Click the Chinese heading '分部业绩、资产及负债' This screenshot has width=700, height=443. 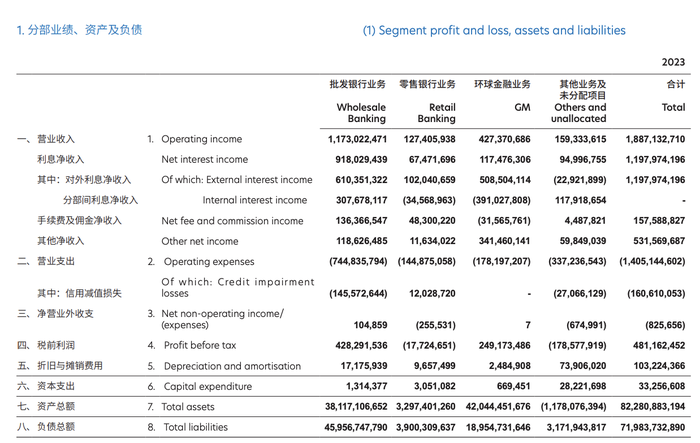click(79, 30)
